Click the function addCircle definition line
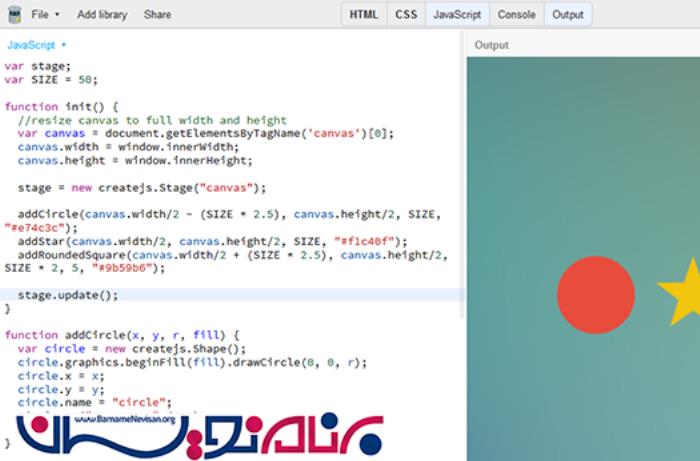The image size is (700, 461). (x=122, y=335)
